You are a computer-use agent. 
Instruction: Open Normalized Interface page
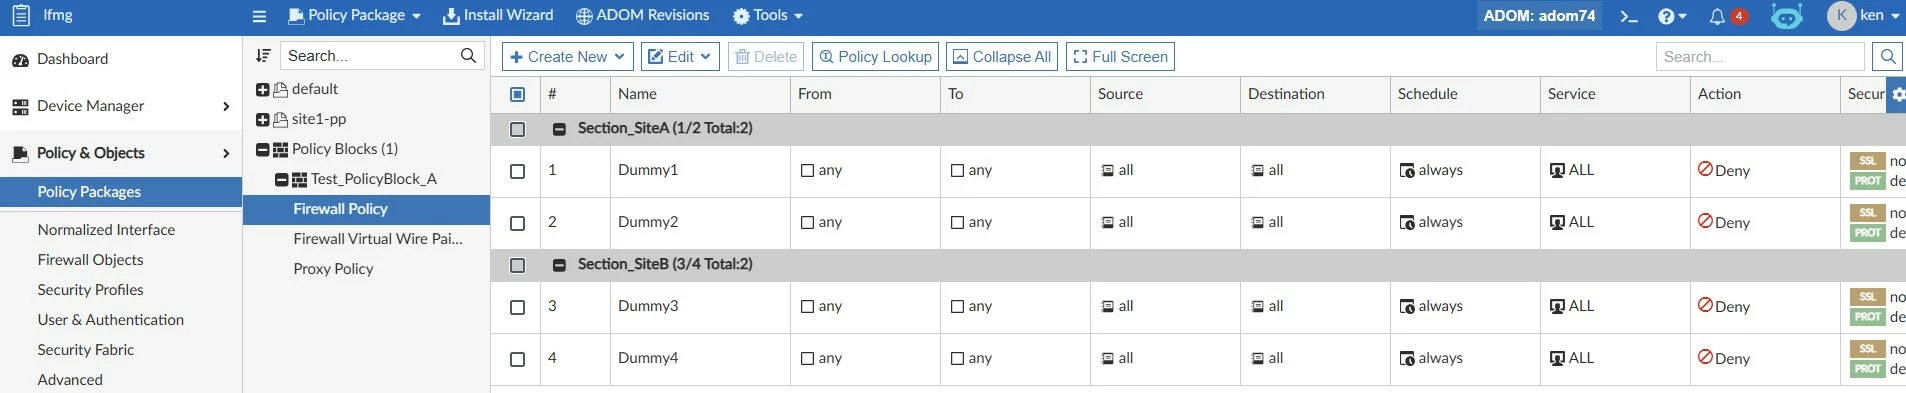click(106, 230)
